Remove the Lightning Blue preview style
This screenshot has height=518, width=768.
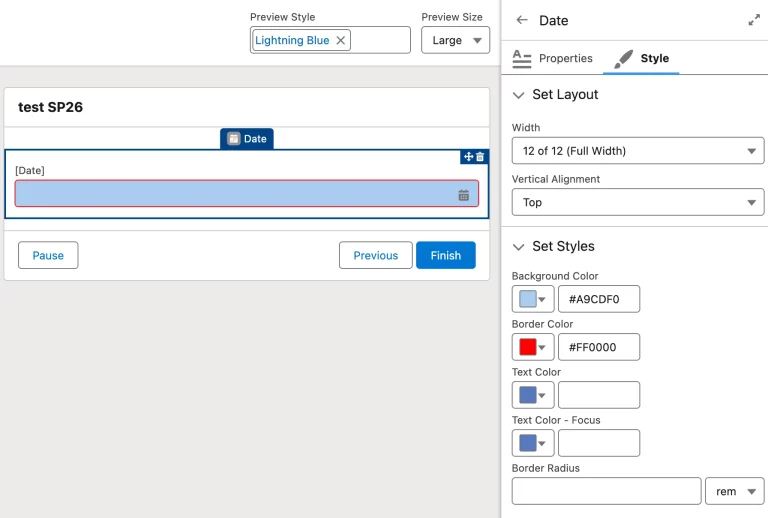(x=341, y=40)
